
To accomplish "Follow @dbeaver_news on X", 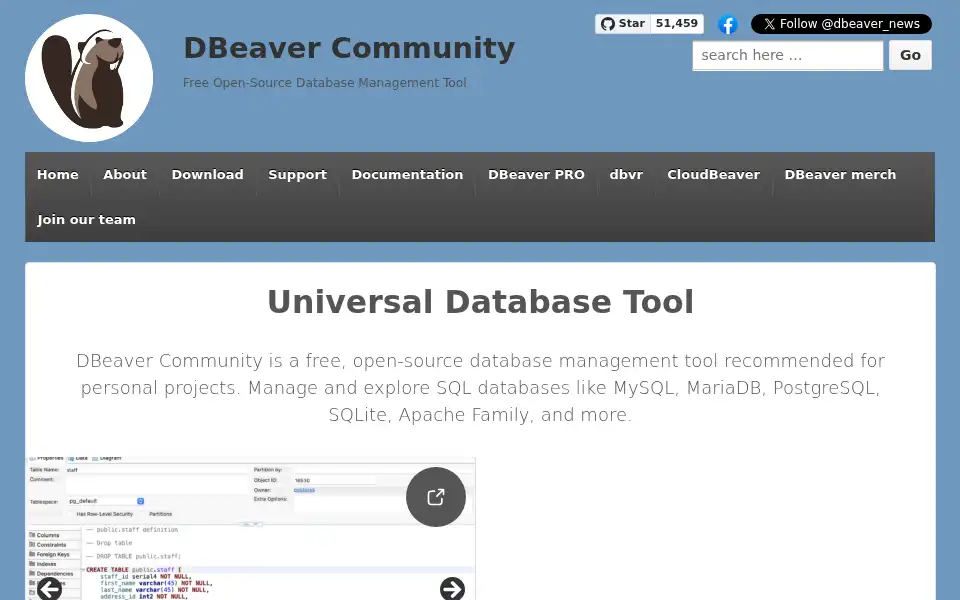I will coord(841,24).
